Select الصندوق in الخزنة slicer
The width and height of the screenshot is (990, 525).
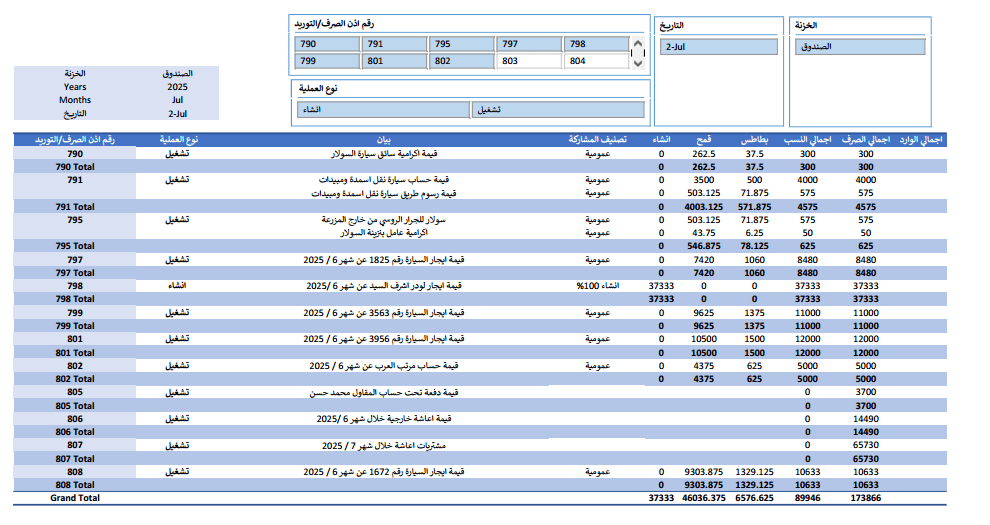point(860,47)
